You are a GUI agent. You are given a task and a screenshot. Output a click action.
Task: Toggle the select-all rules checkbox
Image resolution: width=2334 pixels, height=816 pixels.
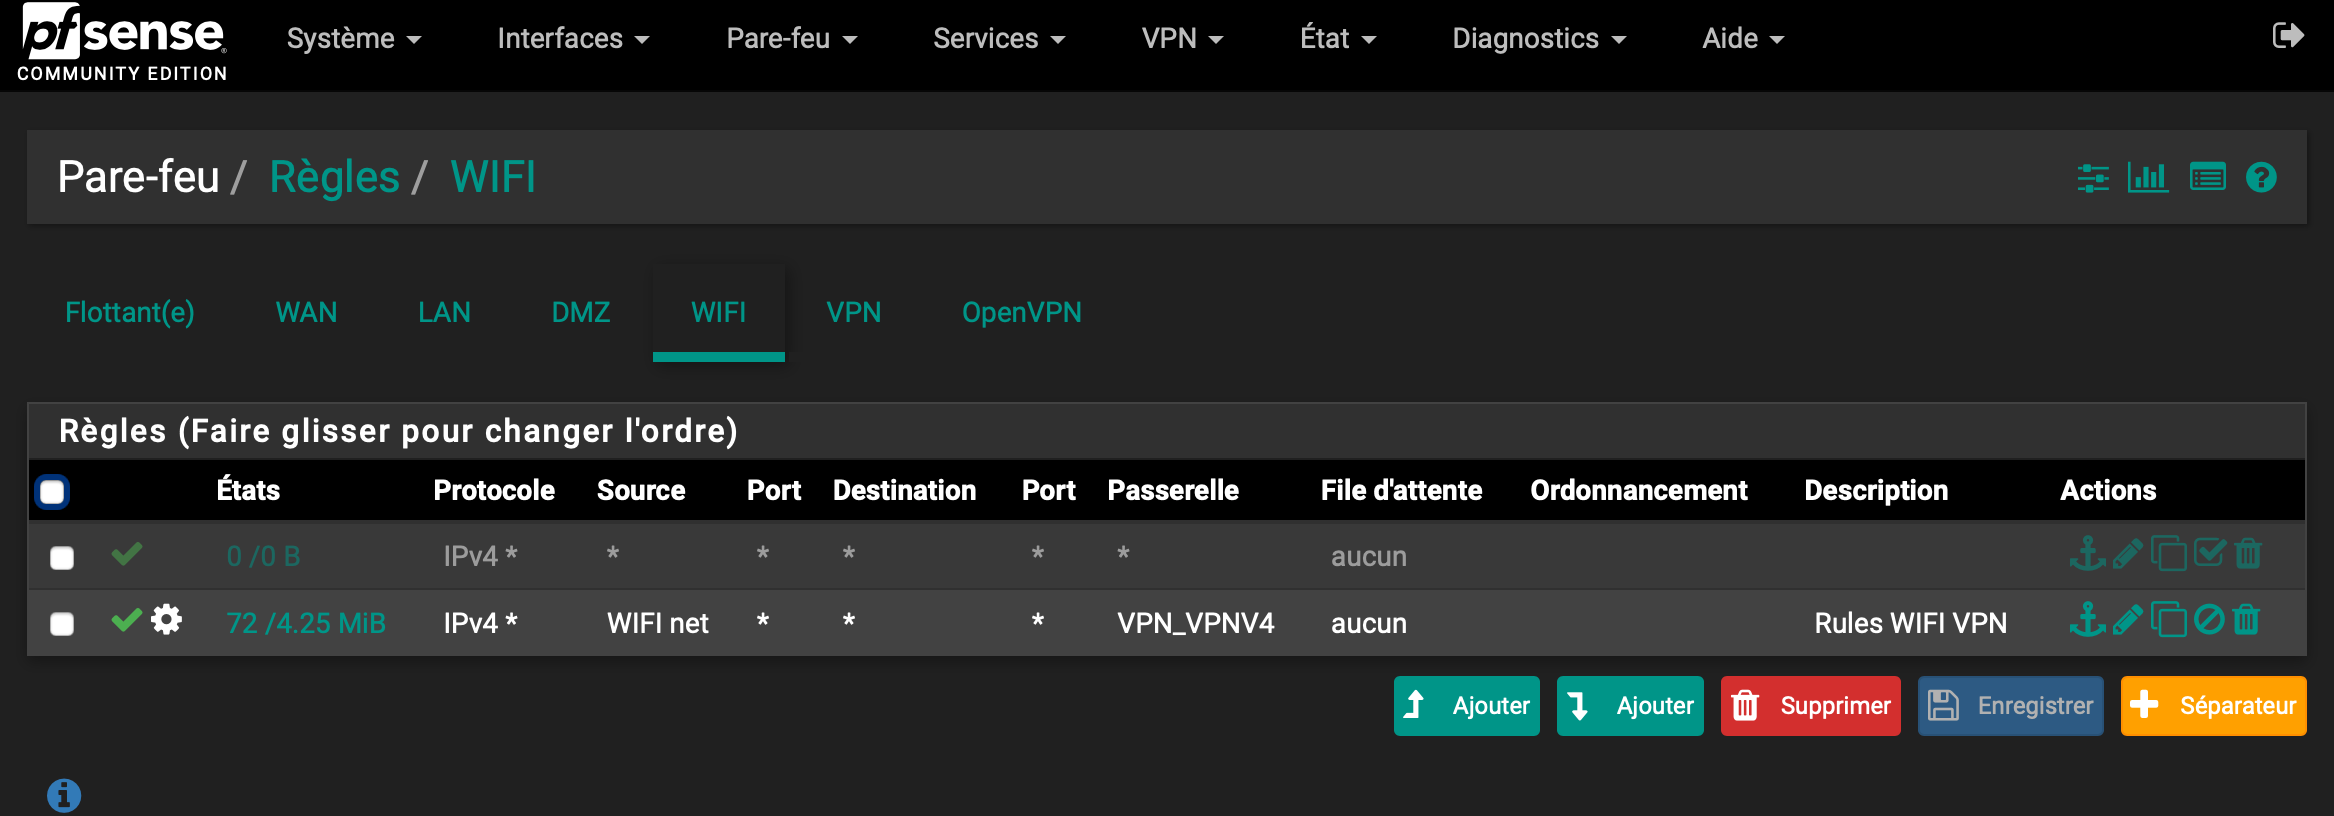coord(52,492)
